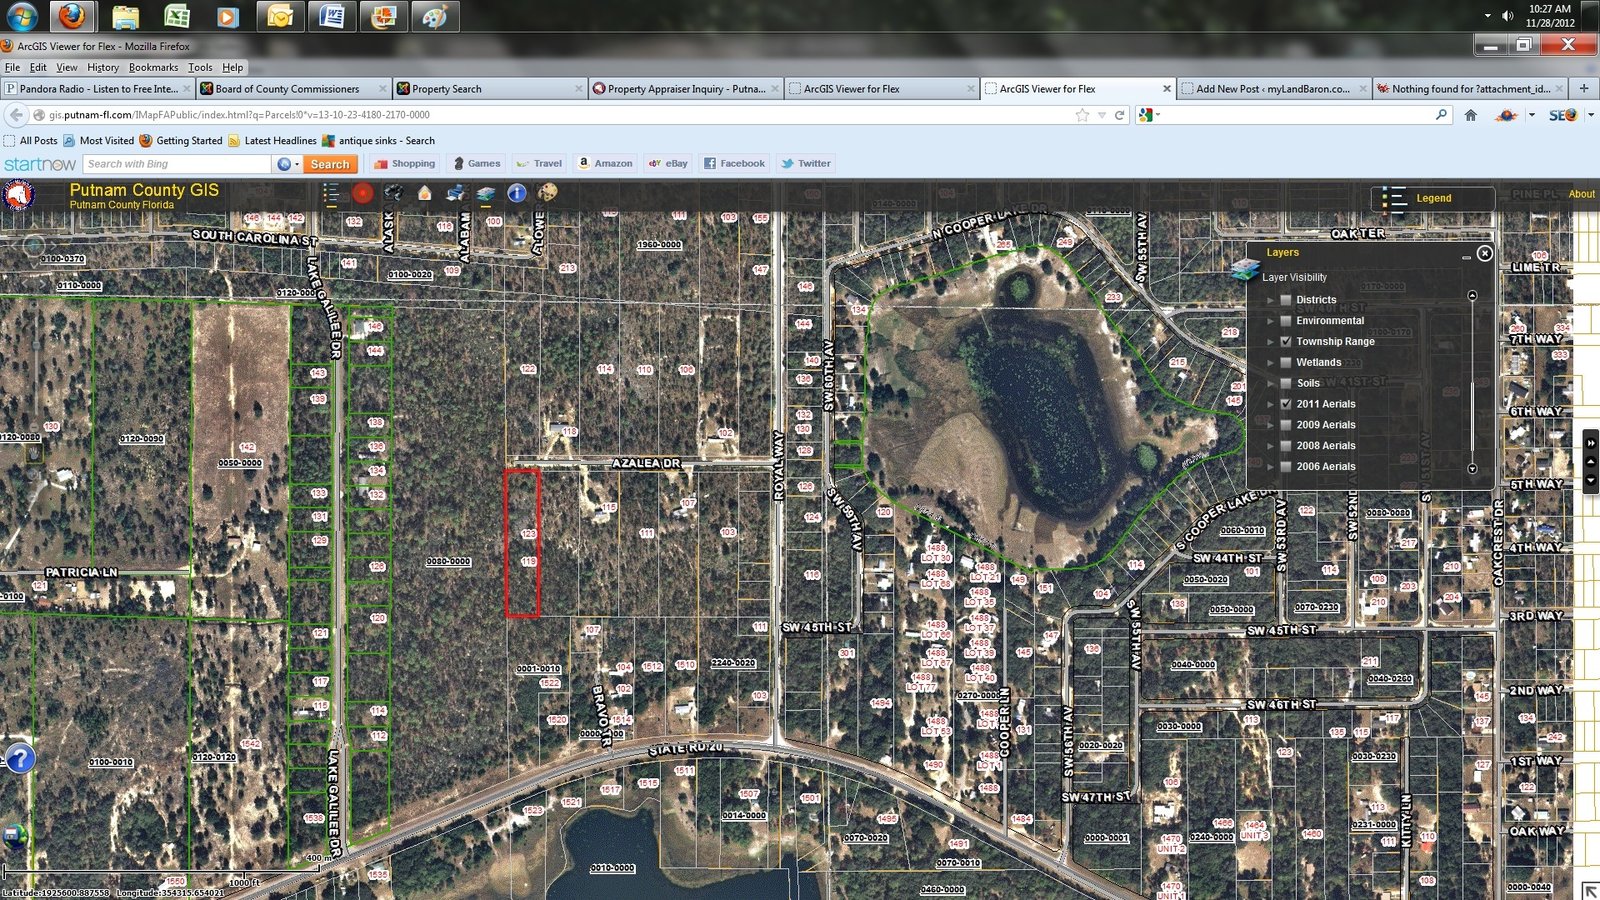
Task: Toggle the Districts layer checkbox
Action: (x=1286, y=300)
